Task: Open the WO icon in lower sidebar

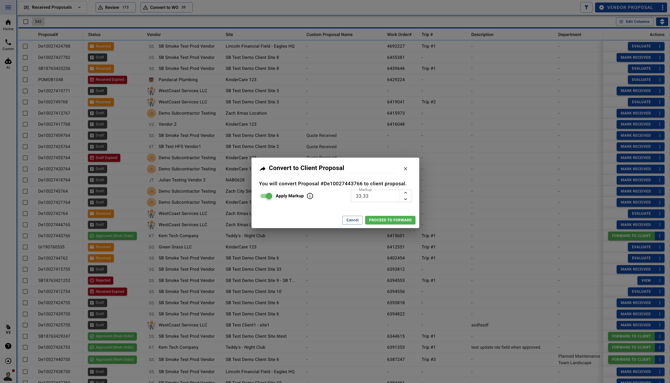Action: 8,329
